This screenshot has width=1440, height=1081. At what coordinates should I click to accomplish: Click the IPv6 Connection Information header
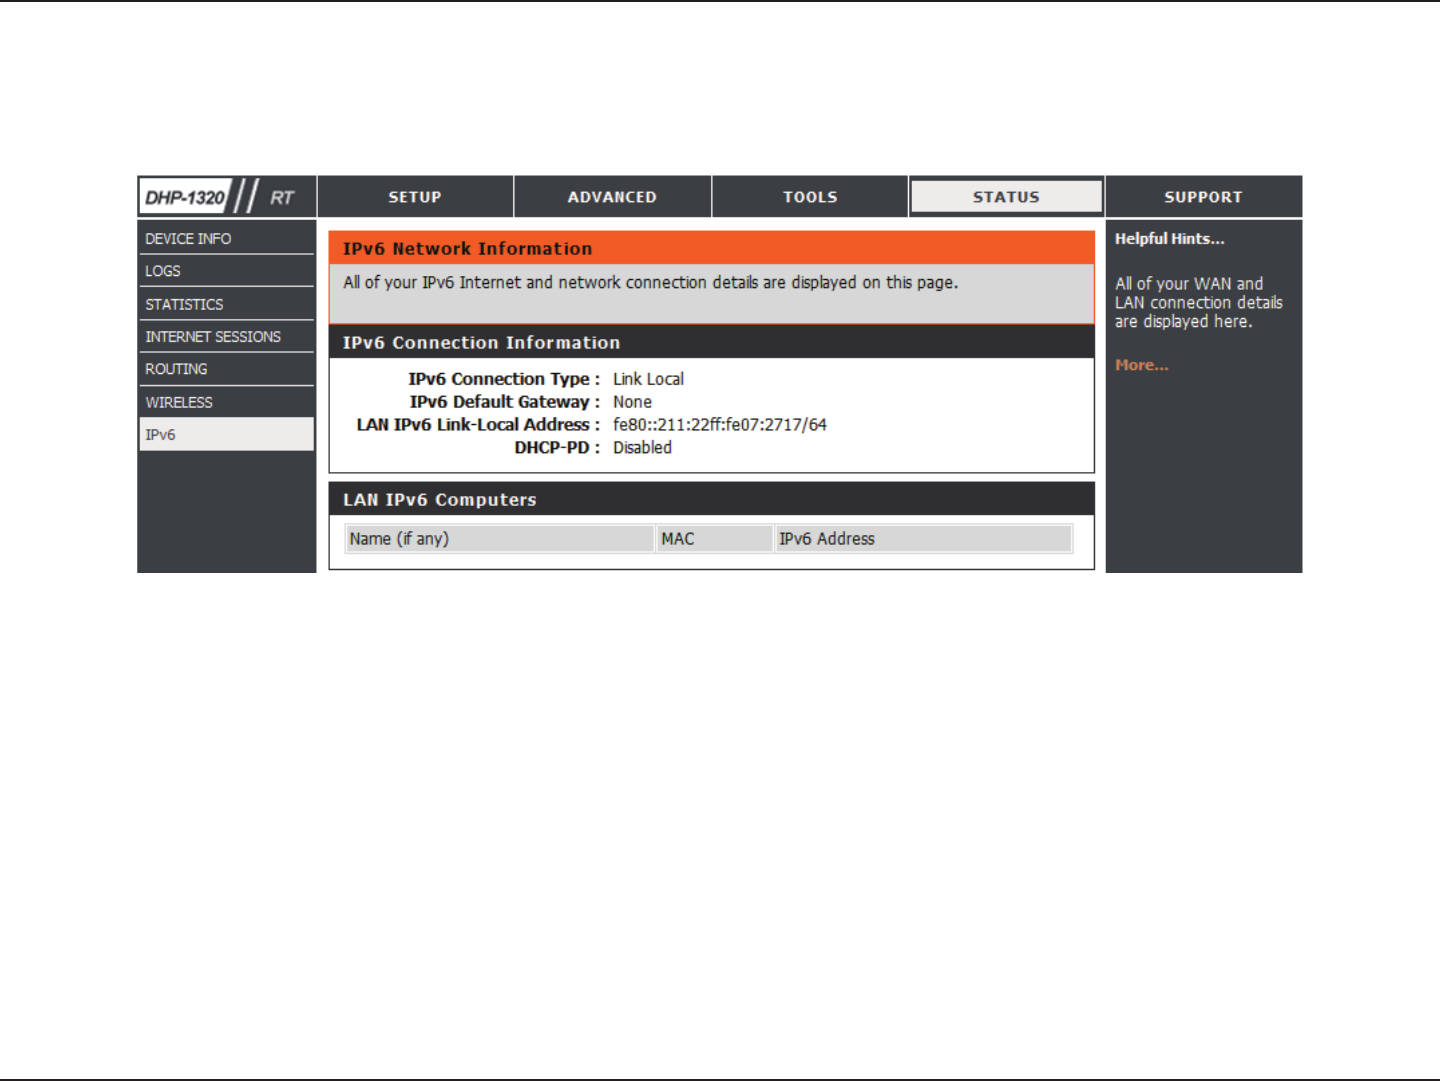pyautogui.click(x=481, y=343)
